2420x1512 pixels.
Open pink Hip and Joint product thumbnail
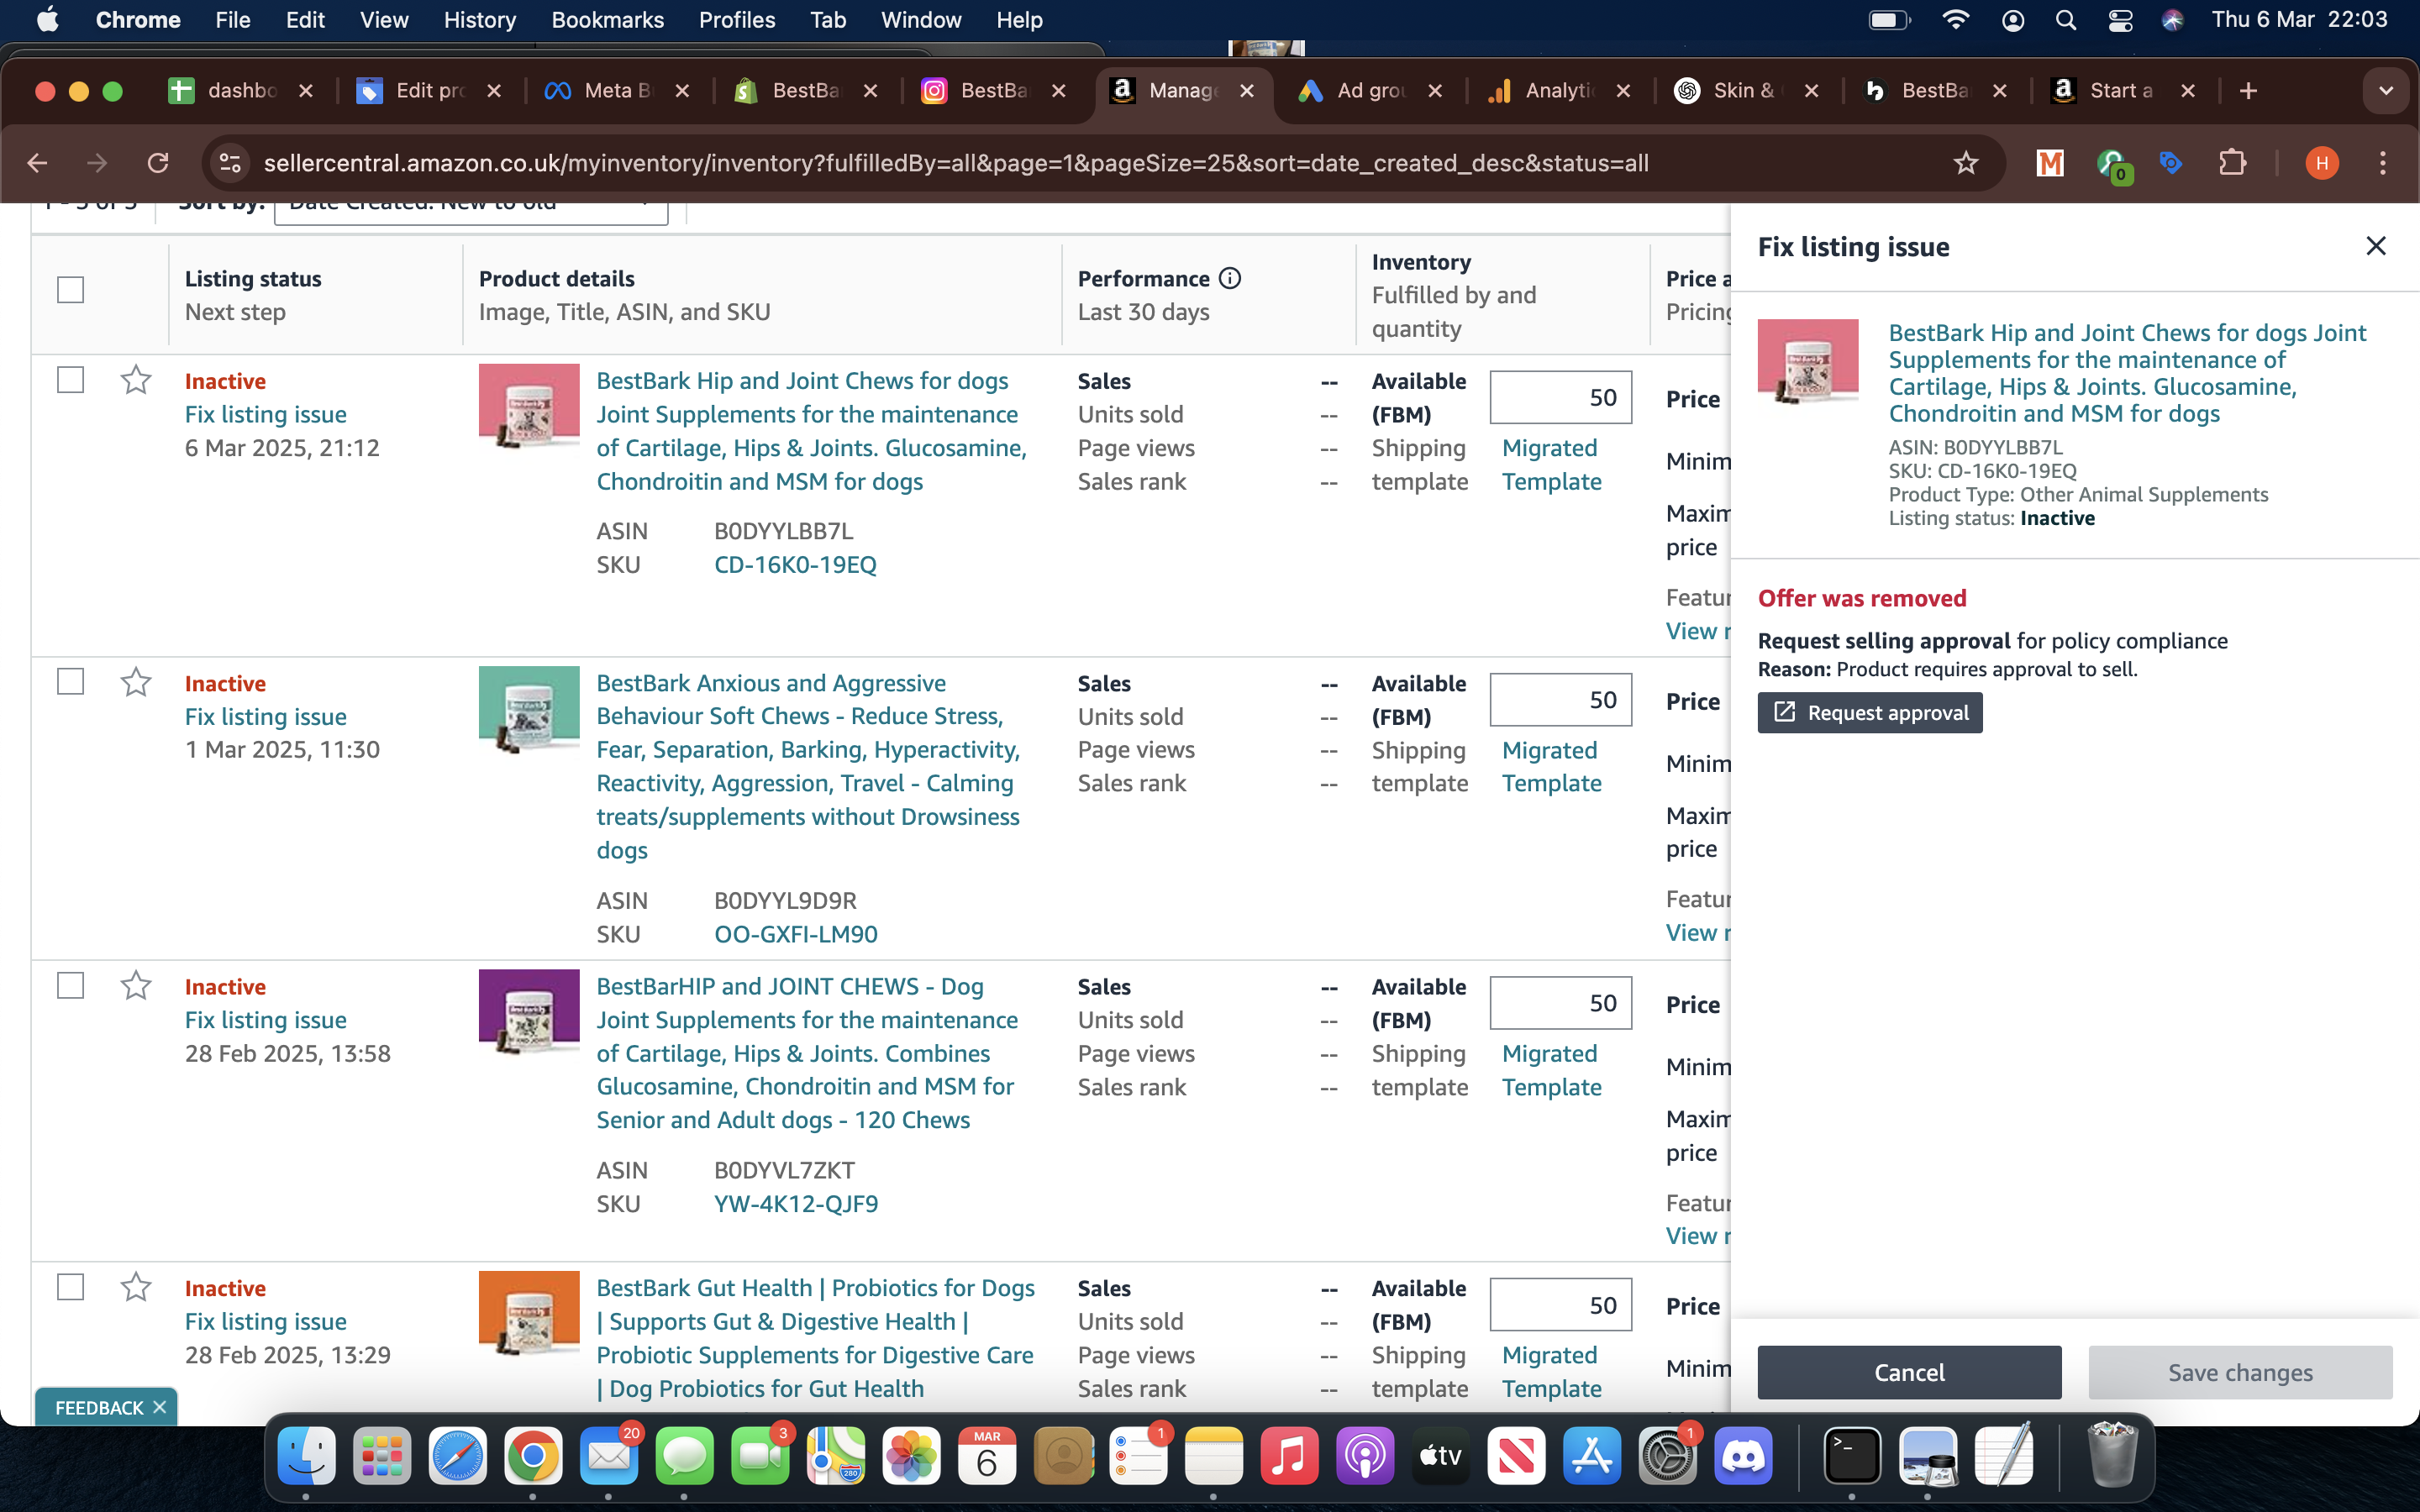529,406
